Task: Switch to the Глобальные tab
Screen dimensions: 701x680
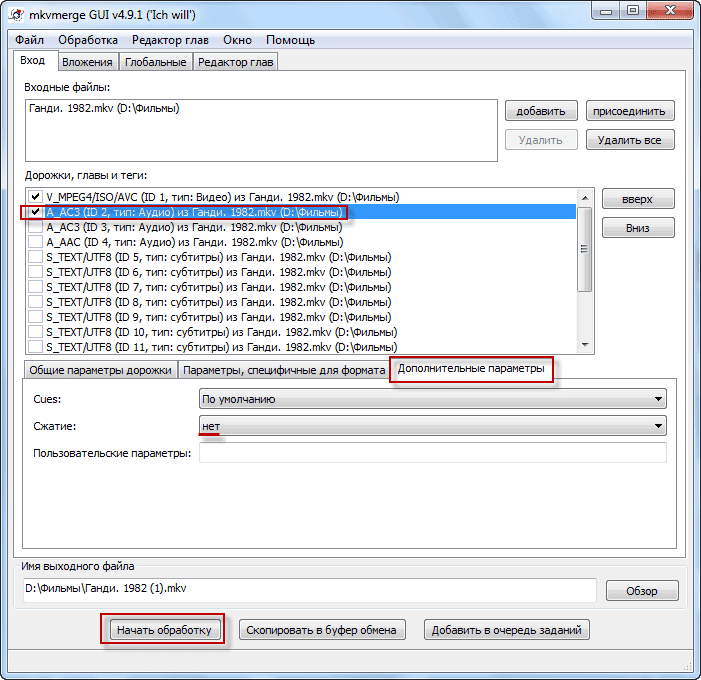Action: 156,62
